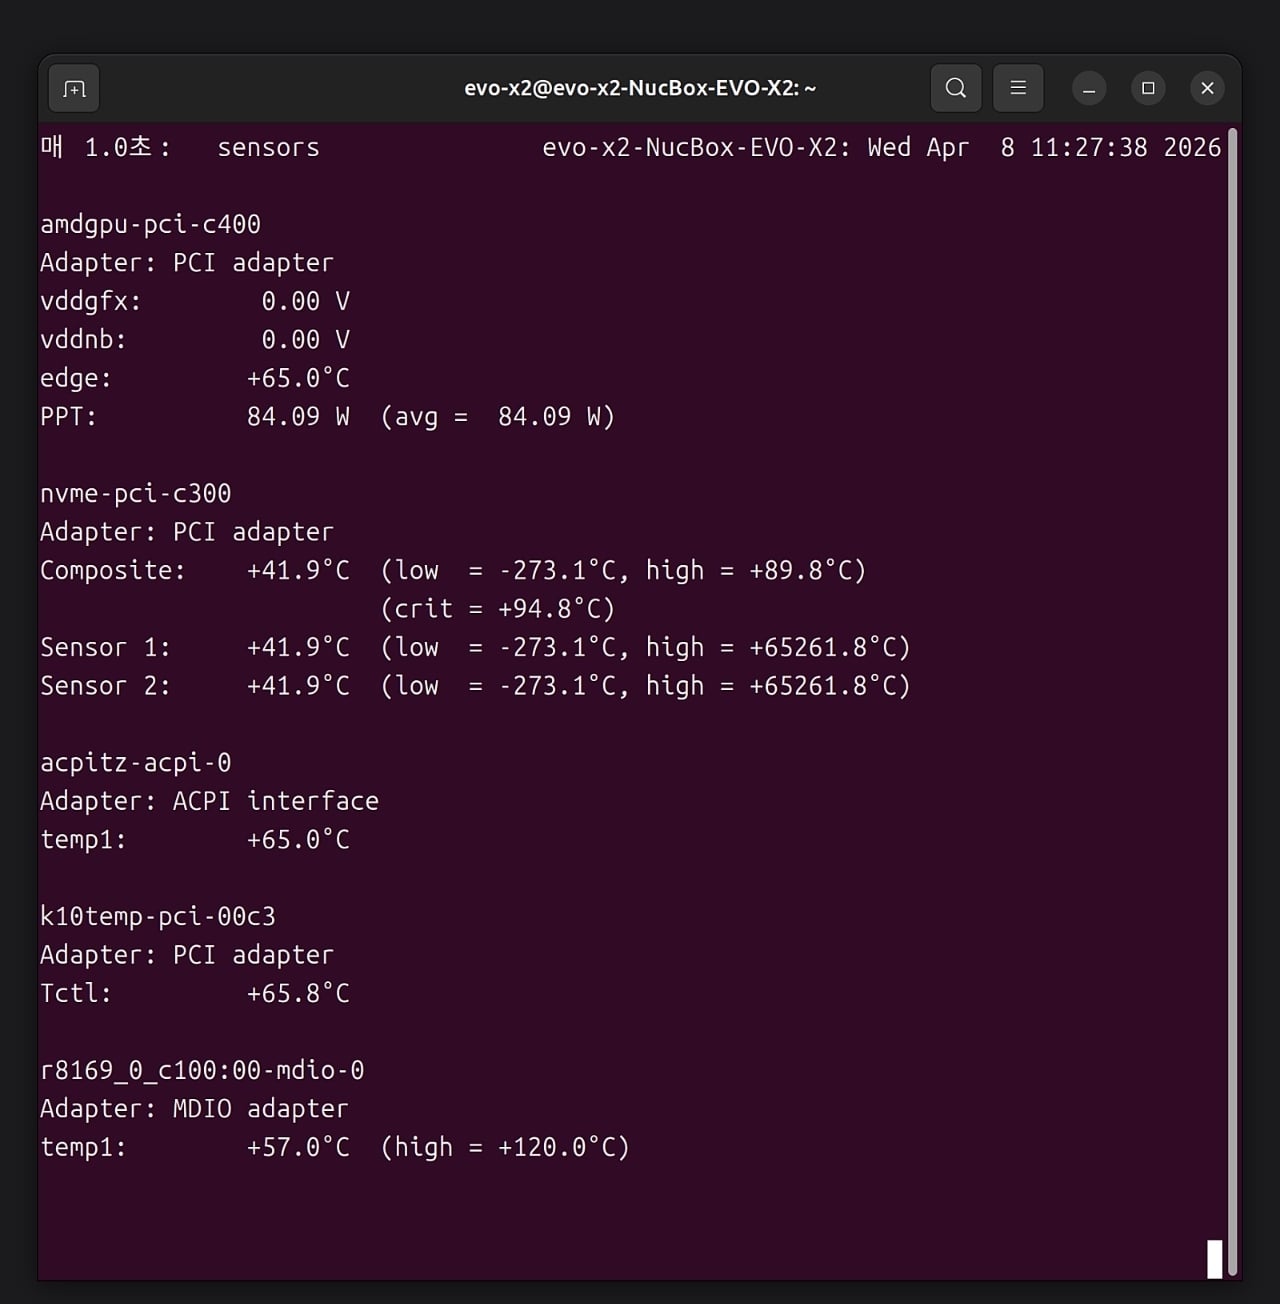Screen dimensions: 1280x1304
Task: Open a new terminal tab
Action: point(74,89)
